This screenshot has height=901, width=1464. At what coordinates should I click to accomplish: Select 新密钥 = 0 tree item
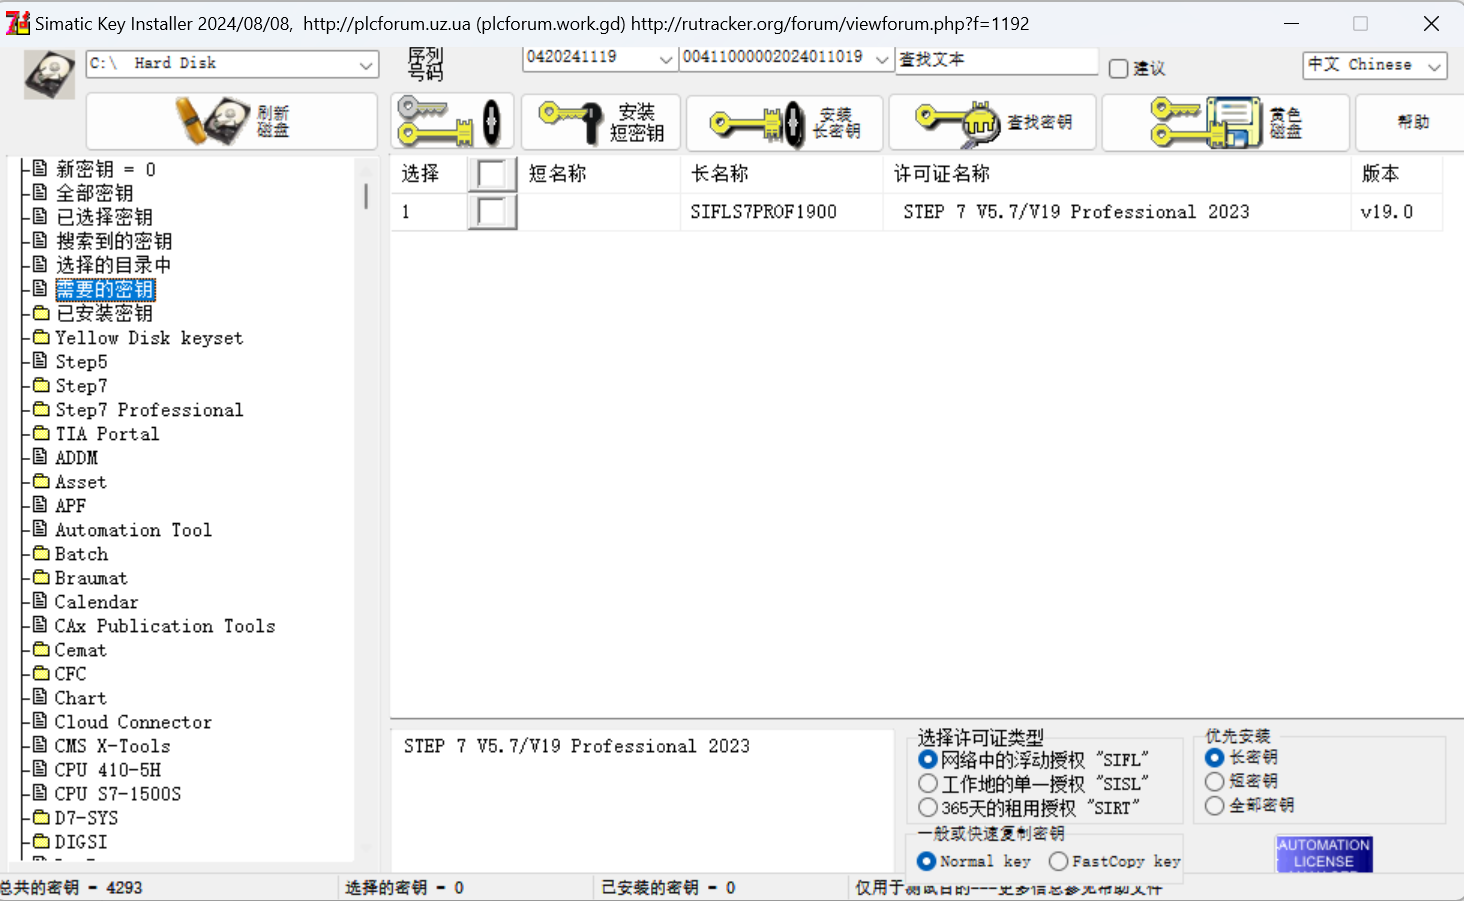tap(105, 170)
